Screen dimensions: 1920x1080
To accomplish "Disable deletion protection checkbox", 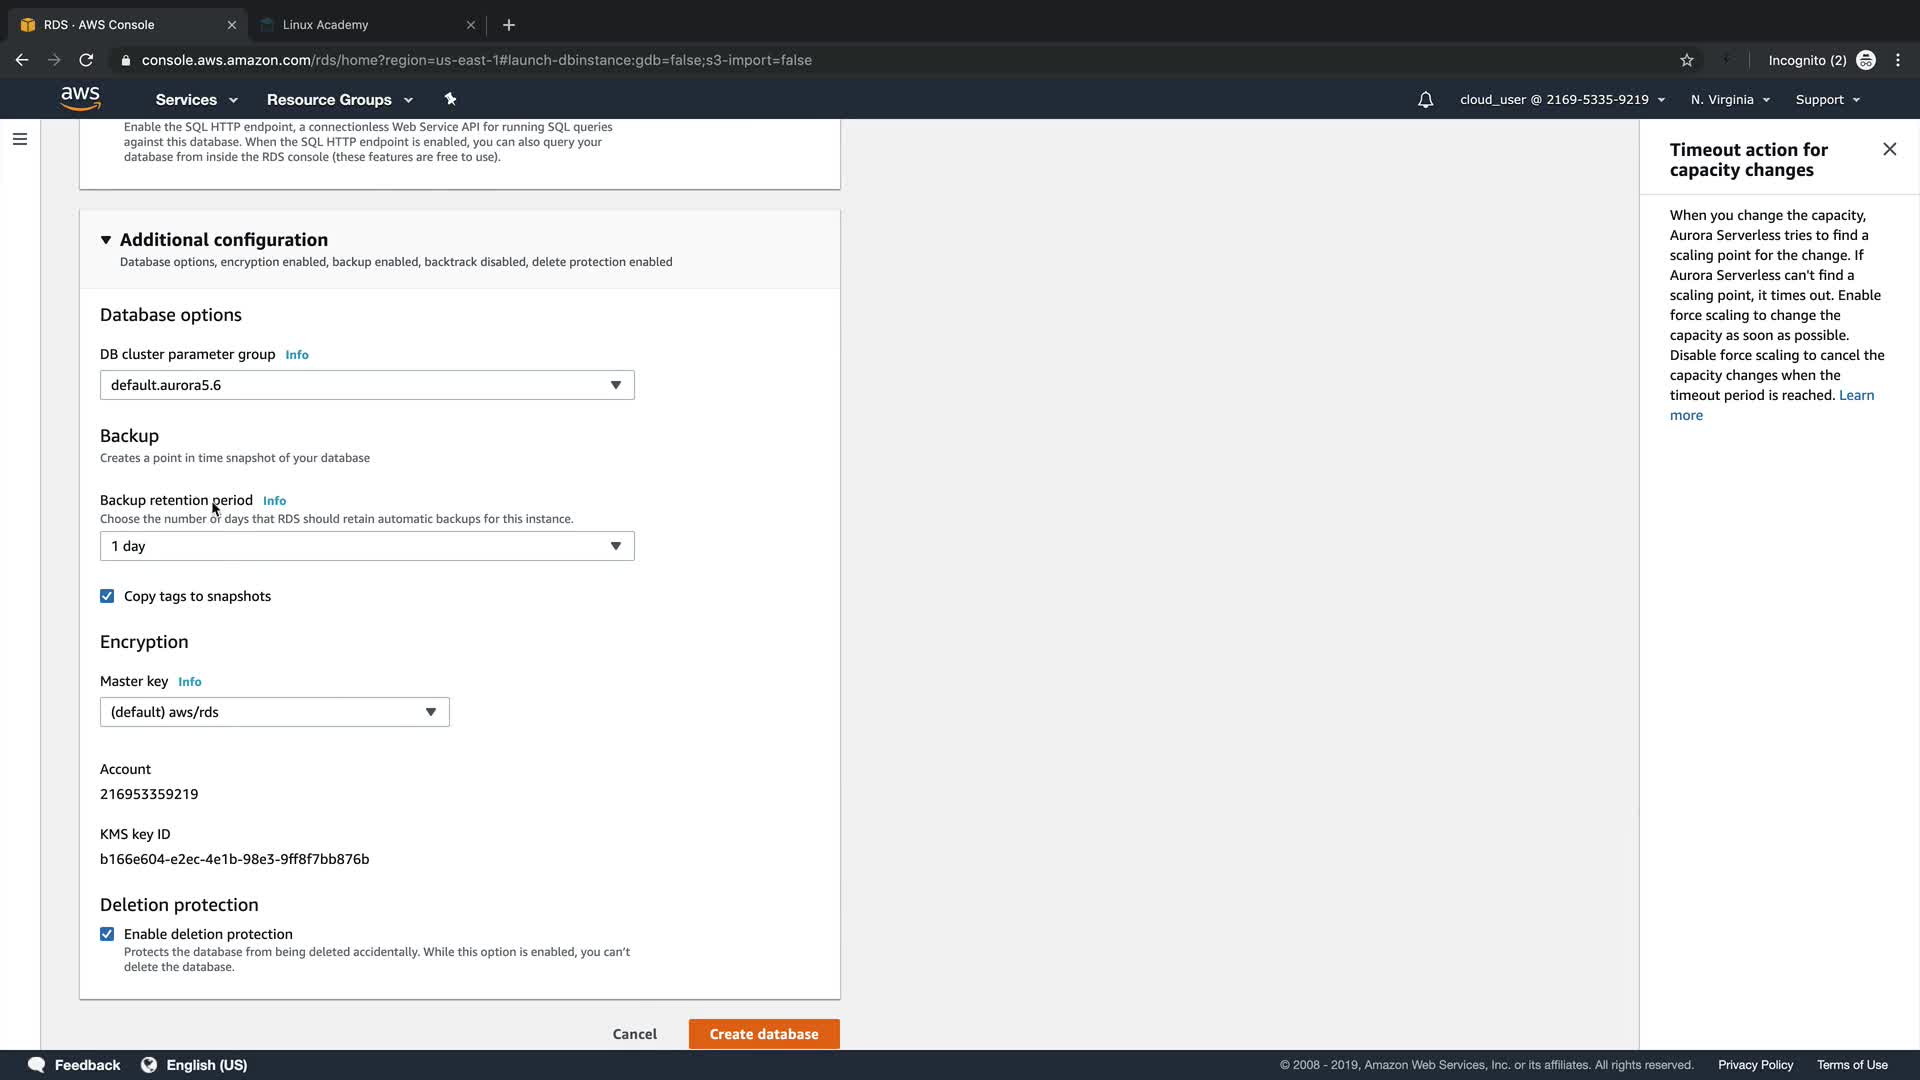I will (107, 934).
